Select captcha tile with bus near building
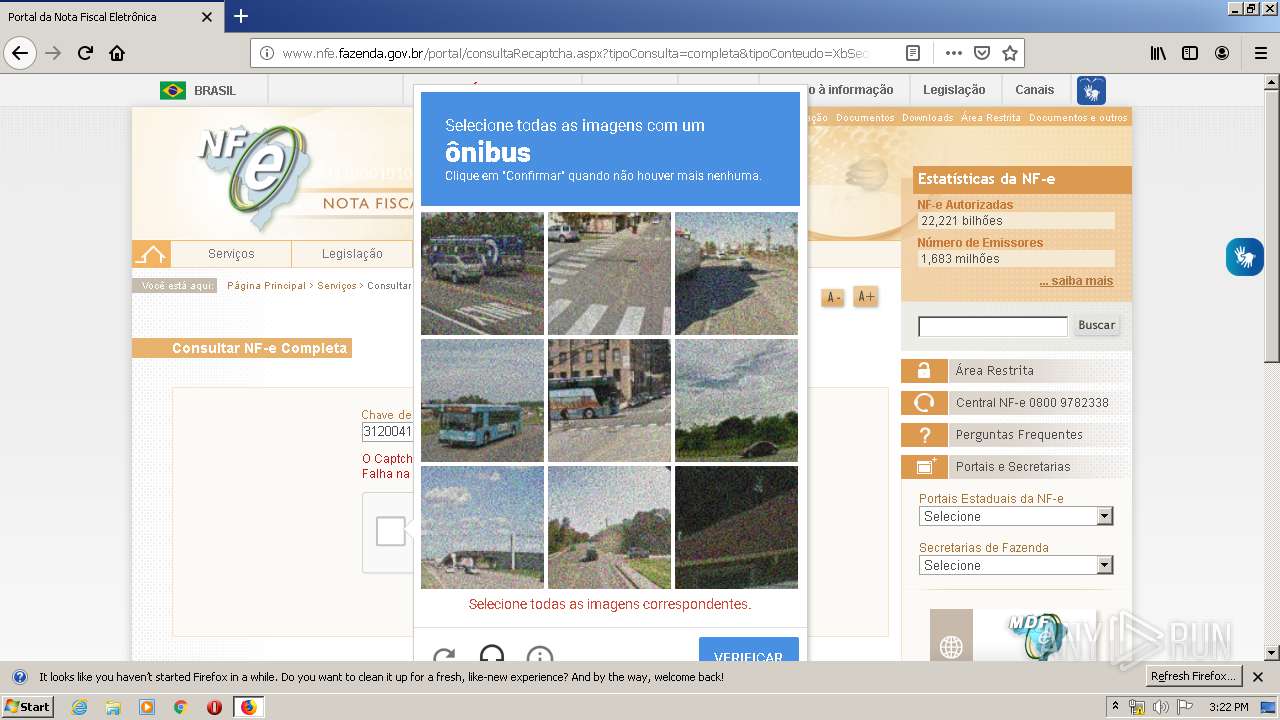The image size is (1280, 720). [609, 400]
